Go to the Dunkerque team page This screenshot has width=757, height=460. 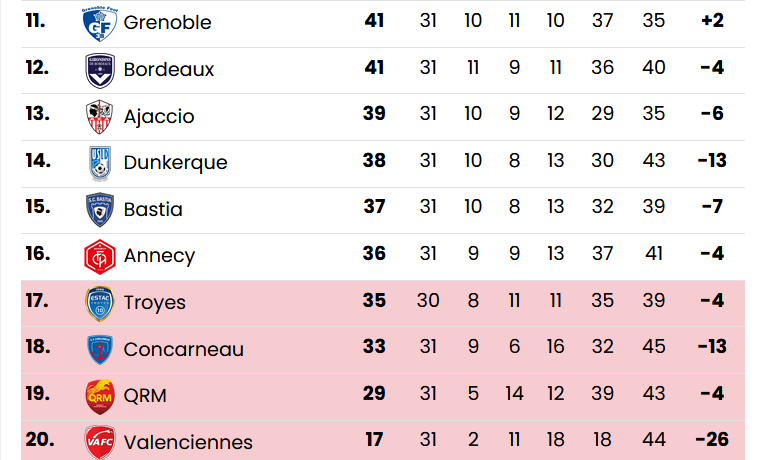pos(175,163)
